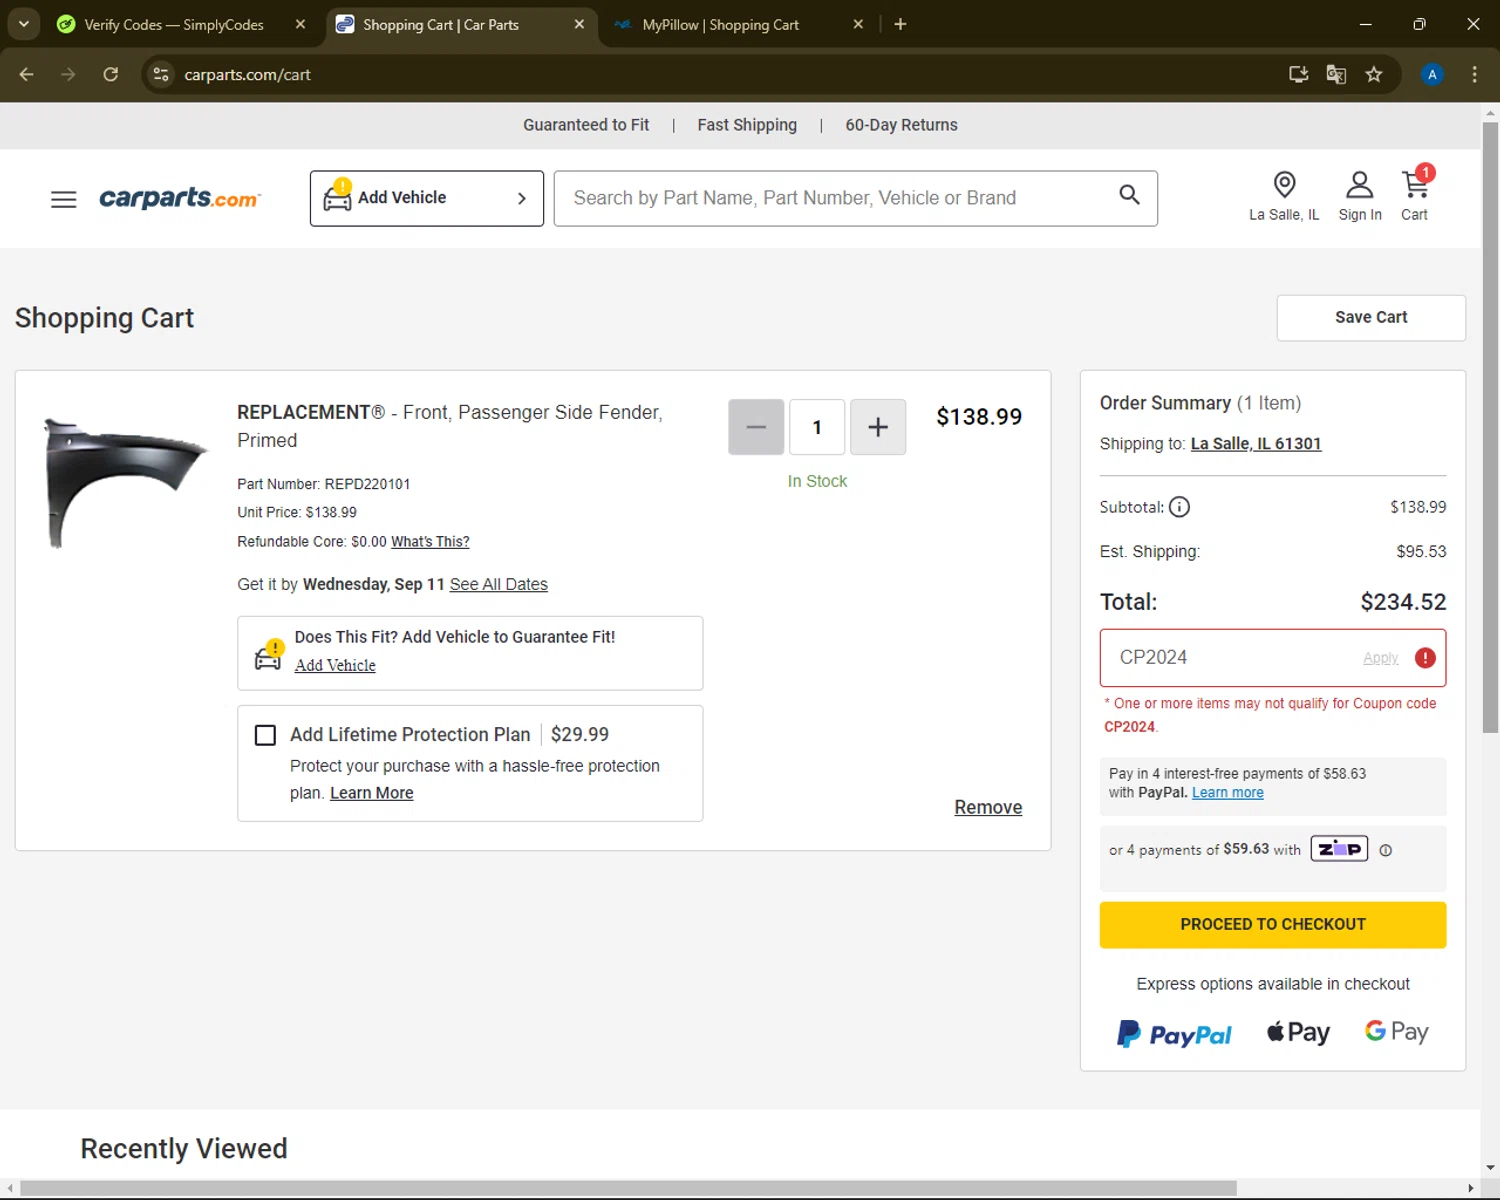The height and width of the screenshot is (1200, 1500).
Task: Click the Remove link for the fender
Action: click(x=987, y=807)
